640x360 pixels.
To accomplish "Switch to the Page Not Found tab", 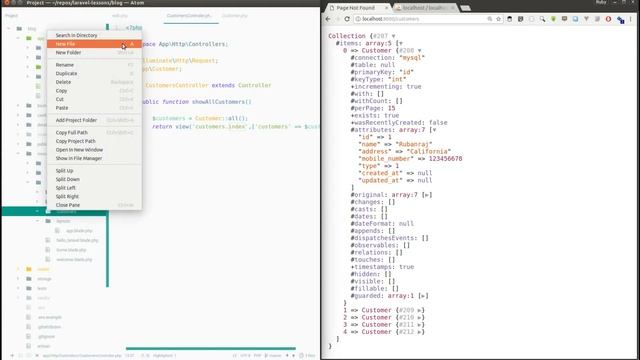I will (355, 8).
